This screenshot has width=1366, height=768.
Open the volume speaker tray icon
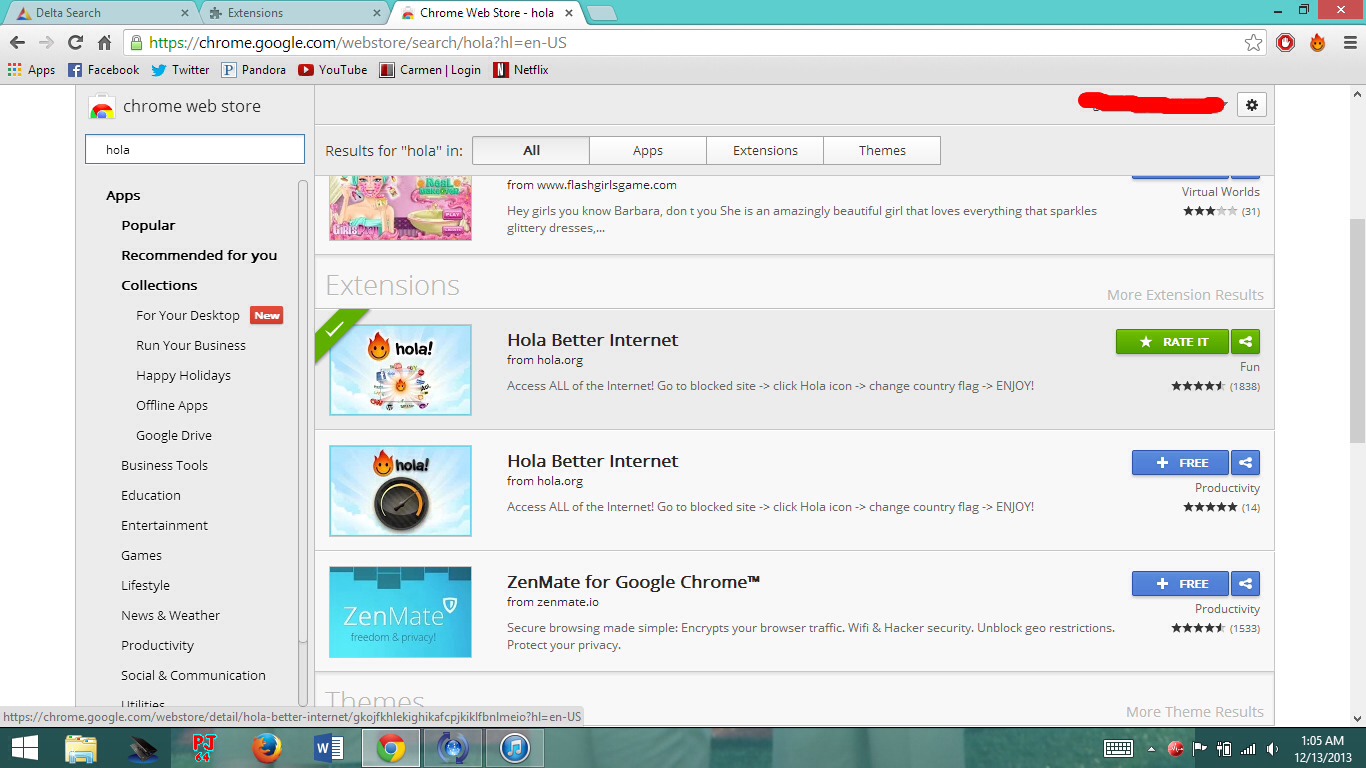coord(1271,748)
